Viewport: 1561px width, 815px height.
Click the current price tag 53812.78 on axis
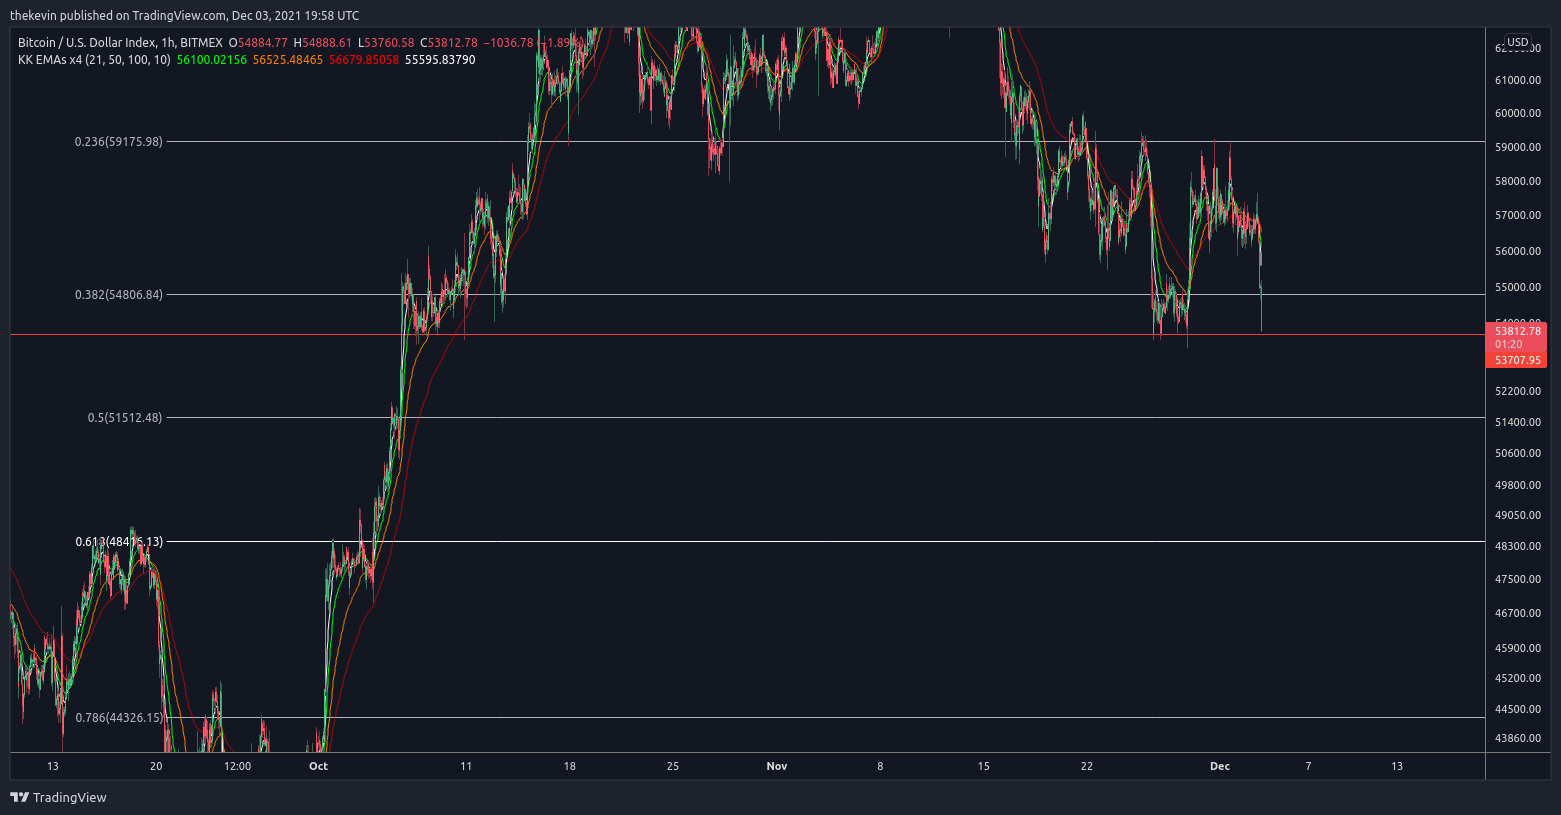pos(1517,331)
